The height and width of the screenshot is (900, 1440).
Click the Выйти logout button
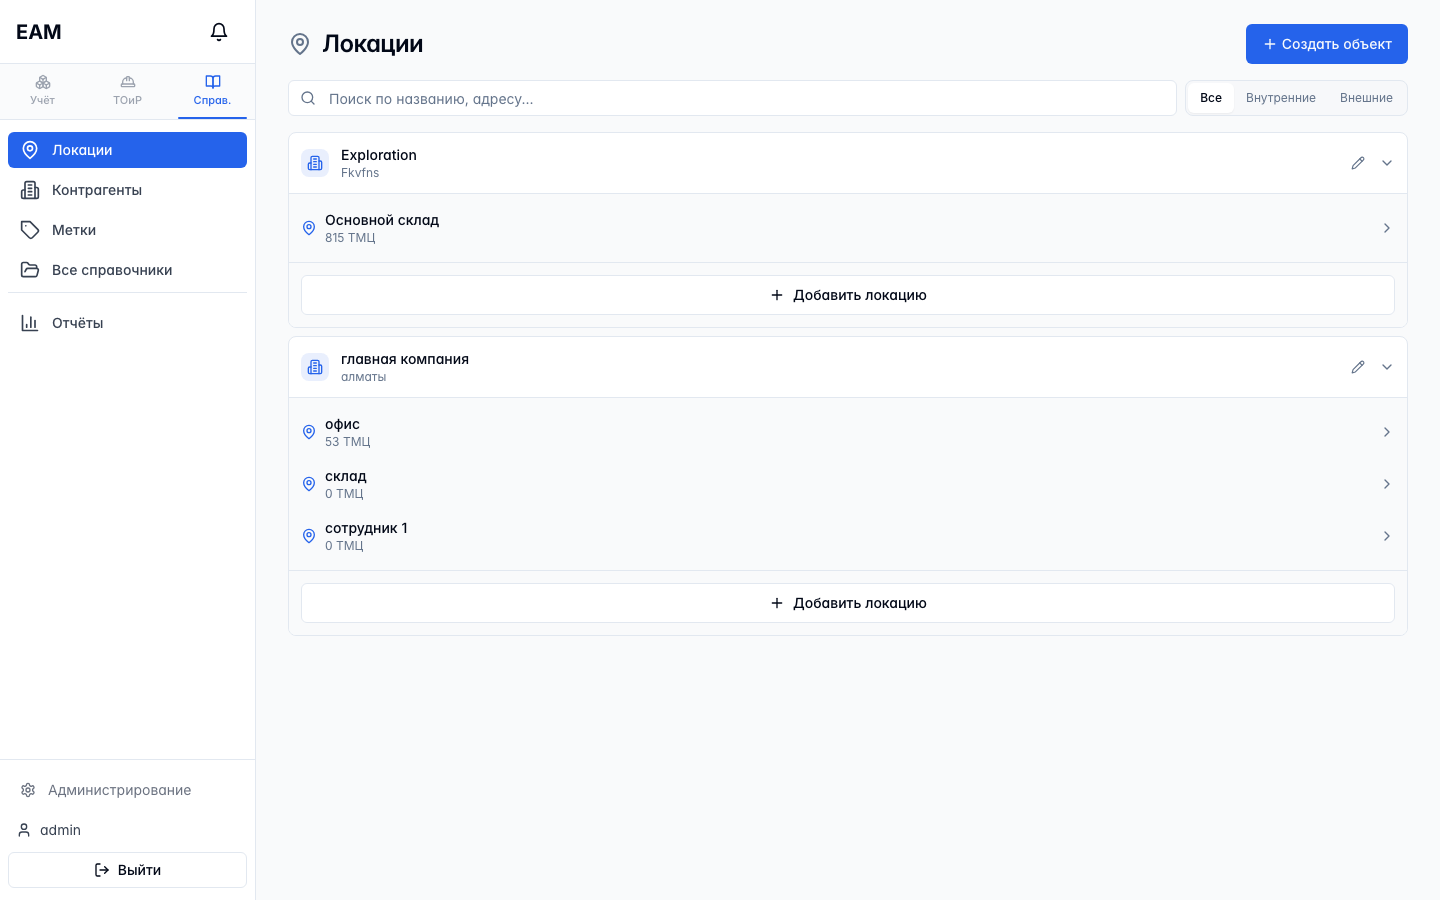[x=127, y=870]
